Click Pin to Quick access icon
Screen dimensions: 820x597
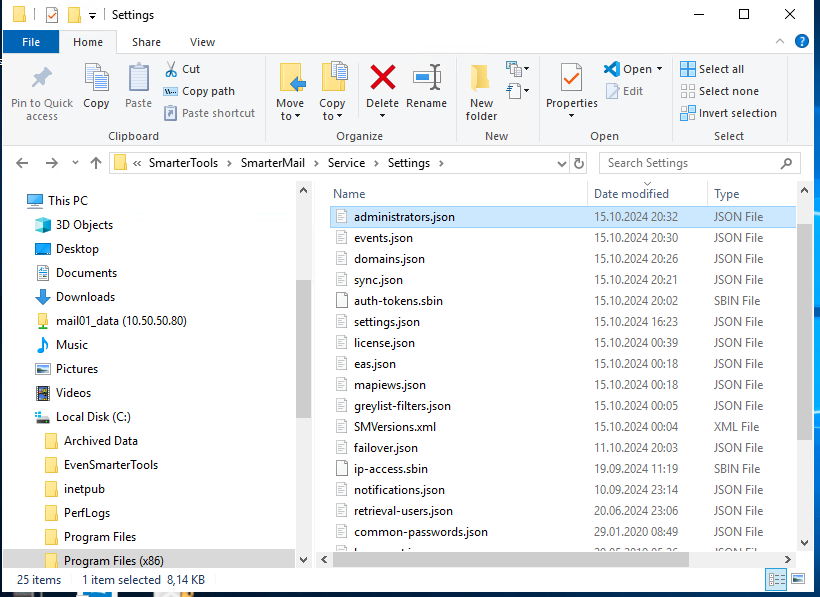(x=41, y=79)
